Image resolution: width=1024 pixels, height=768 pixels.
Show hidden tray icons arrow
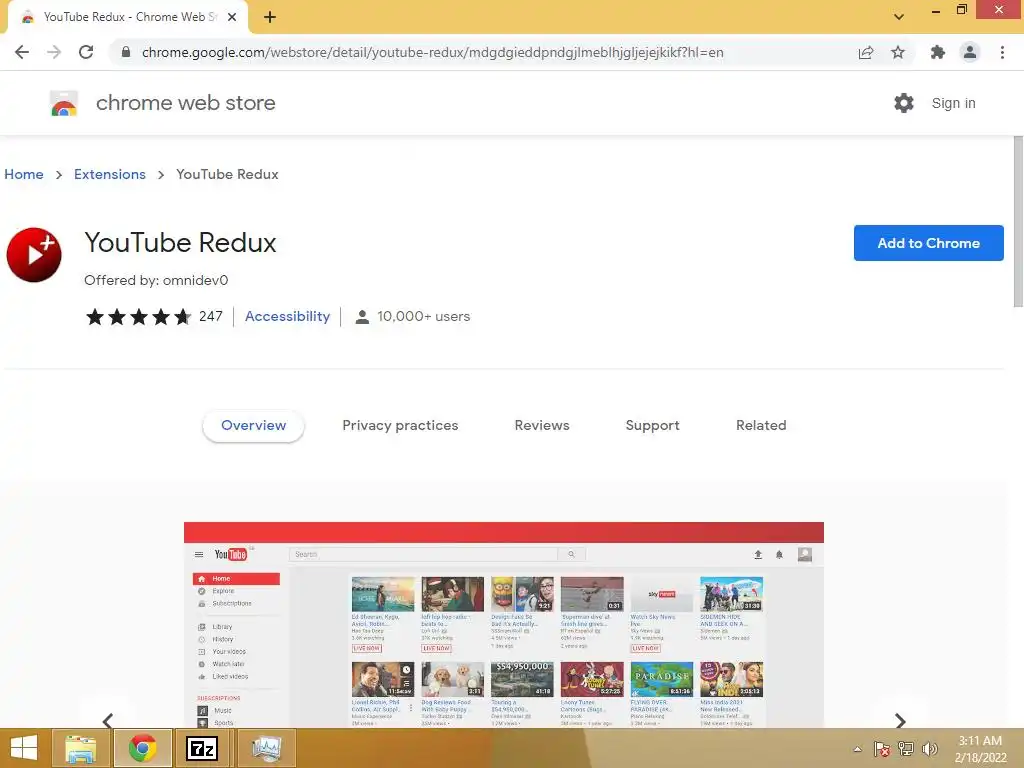click(857, 749)
